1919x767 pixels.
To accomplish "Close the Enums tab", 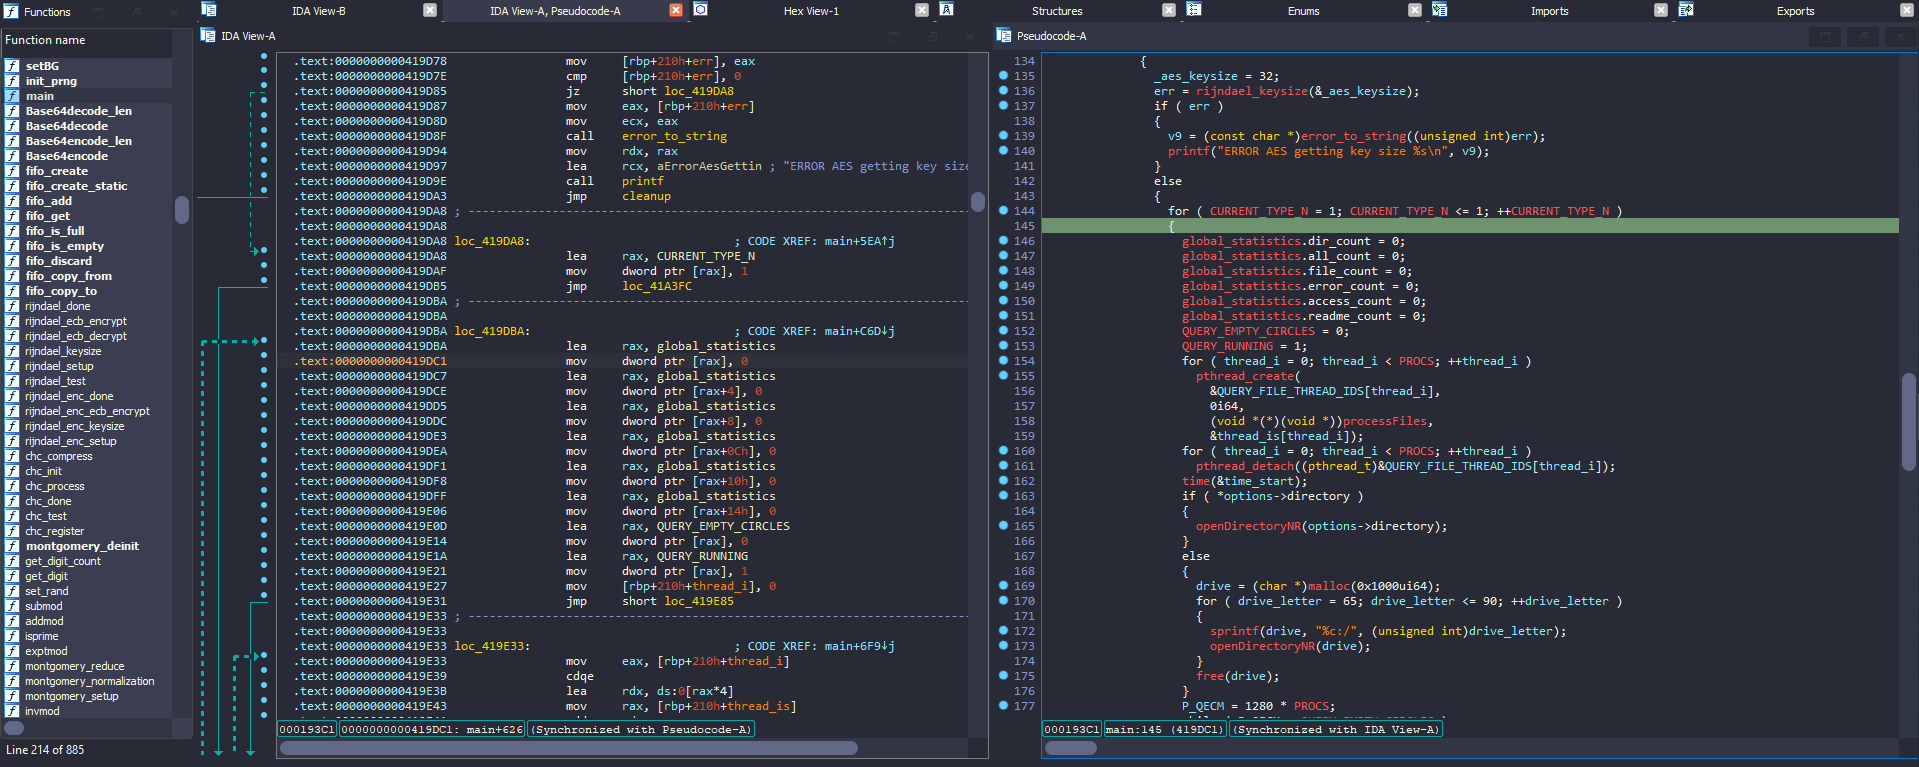I will (1414, 10).
